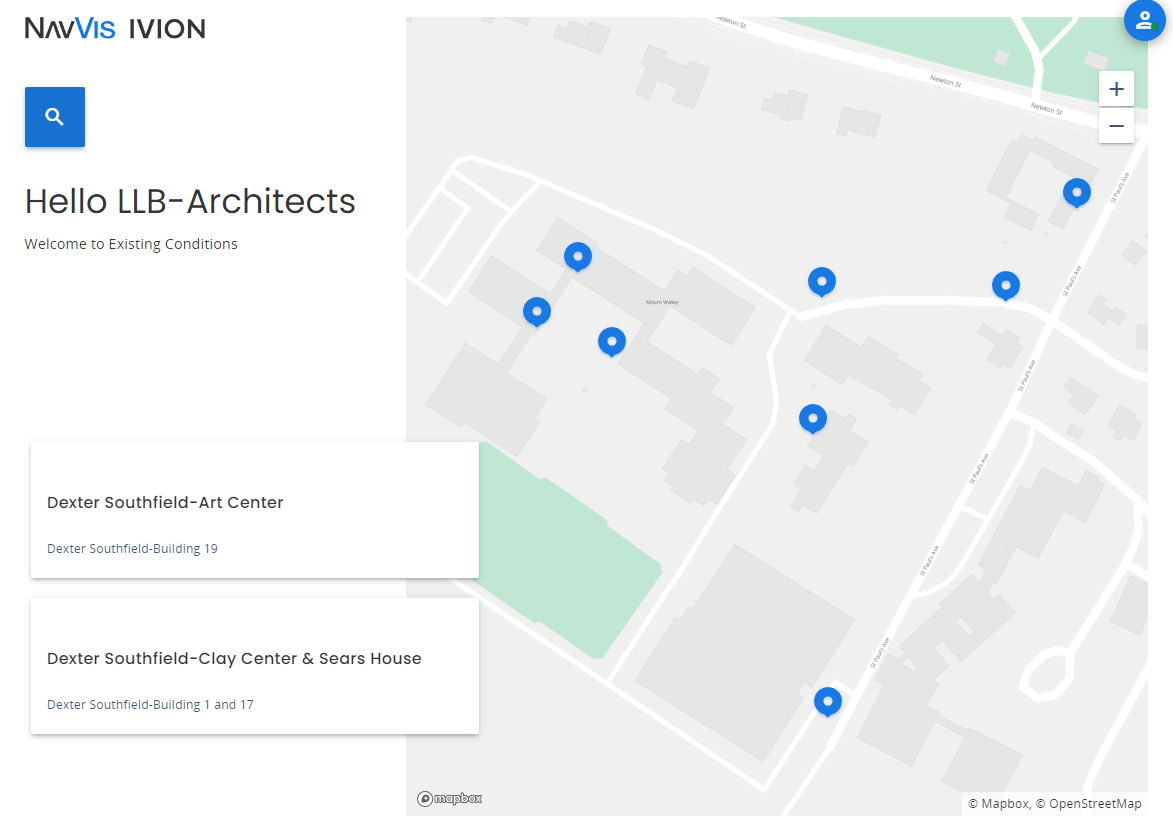
Task: Click the Dexter Southfield-Building 19 label
Action: coord(131,548)
